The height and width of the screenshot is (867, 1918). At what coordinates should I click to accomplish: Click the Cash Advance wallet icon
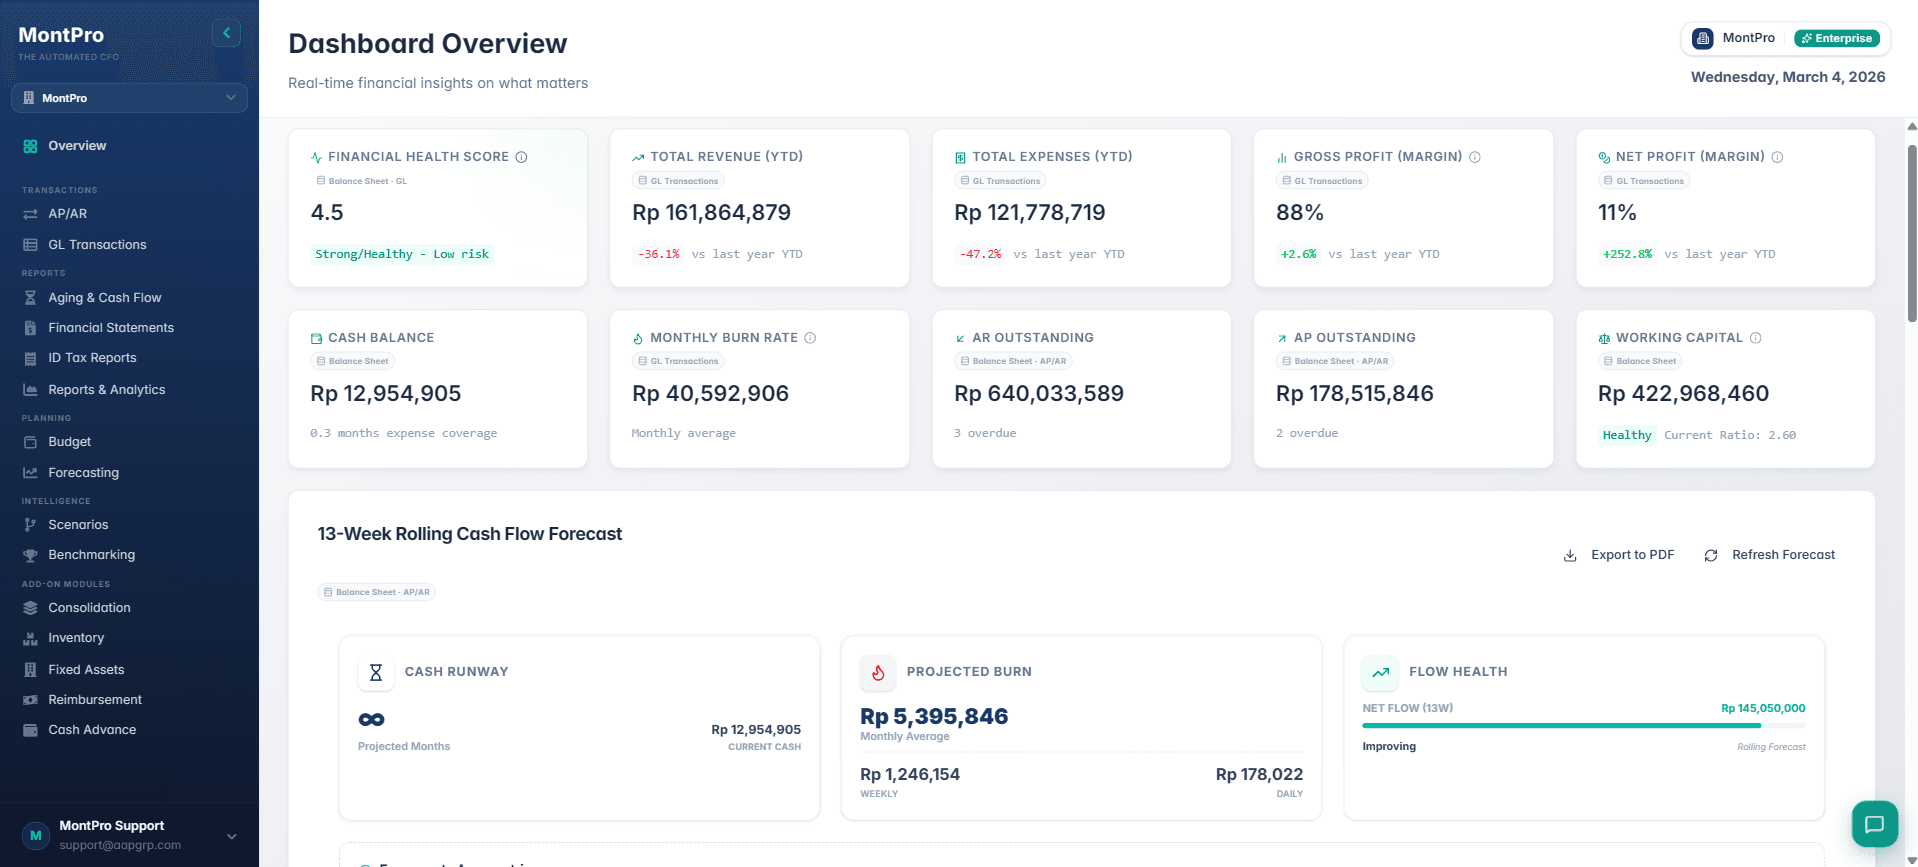tap(30, 730)
